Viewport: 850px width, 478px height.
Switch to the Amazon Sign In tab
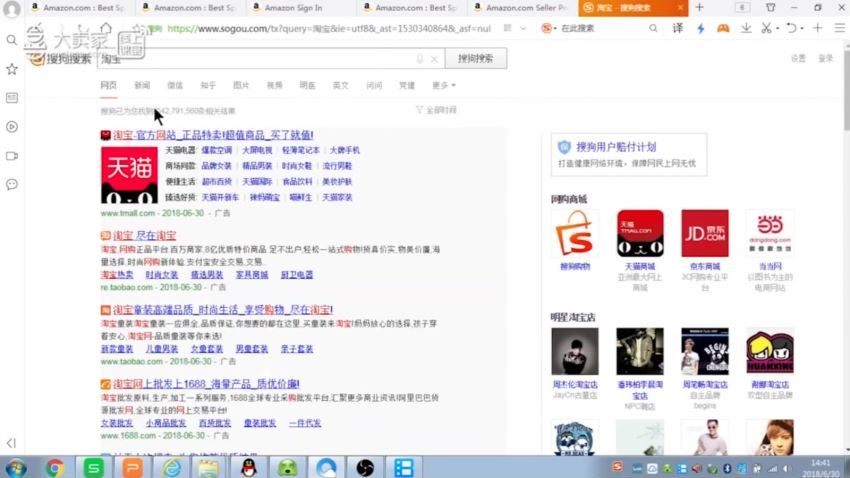coord(293,8)
